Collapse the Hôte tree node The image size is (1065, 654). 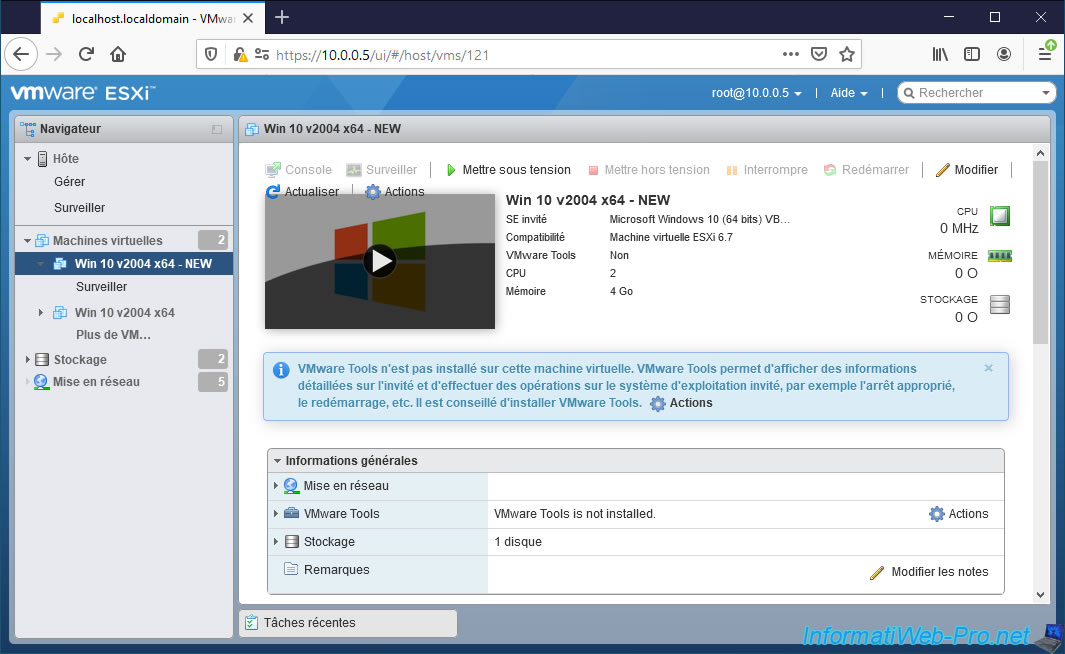pos(28,159)
